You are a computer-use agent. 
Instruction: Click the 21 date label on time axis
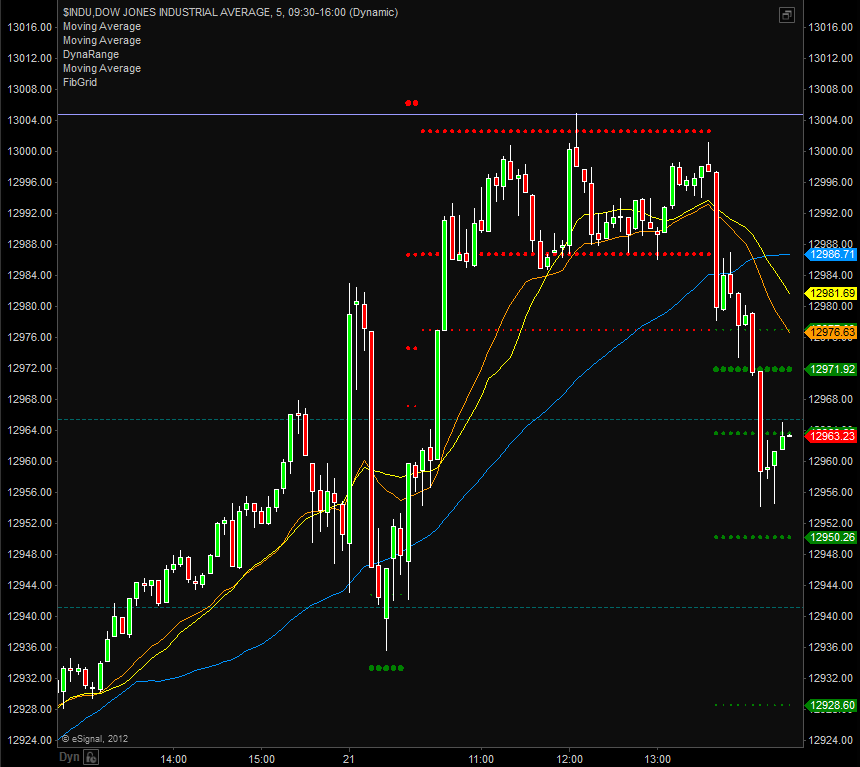(348, 758)
